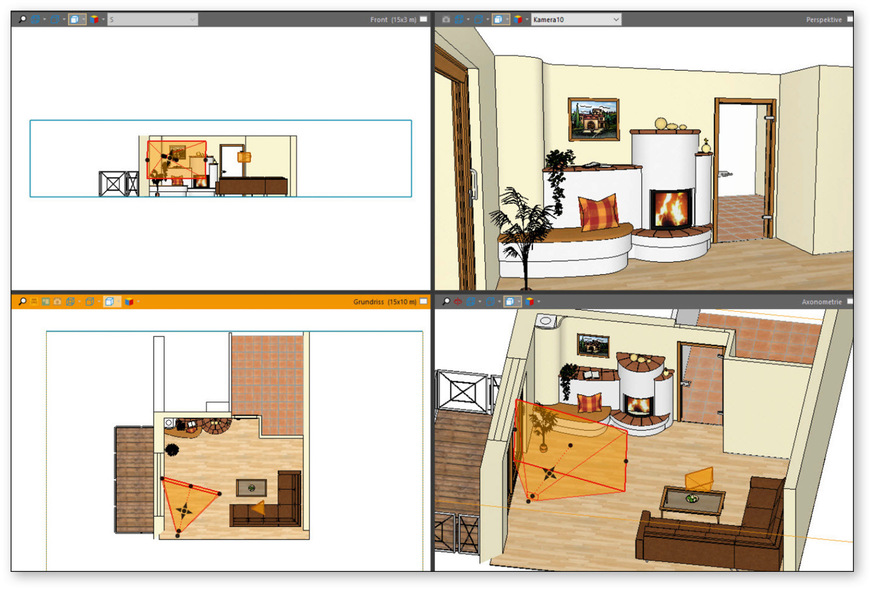The height and width of the screenshot is (590, 872).
Task: Toggle the maximize box of the Front view
Action: point(423,19)
